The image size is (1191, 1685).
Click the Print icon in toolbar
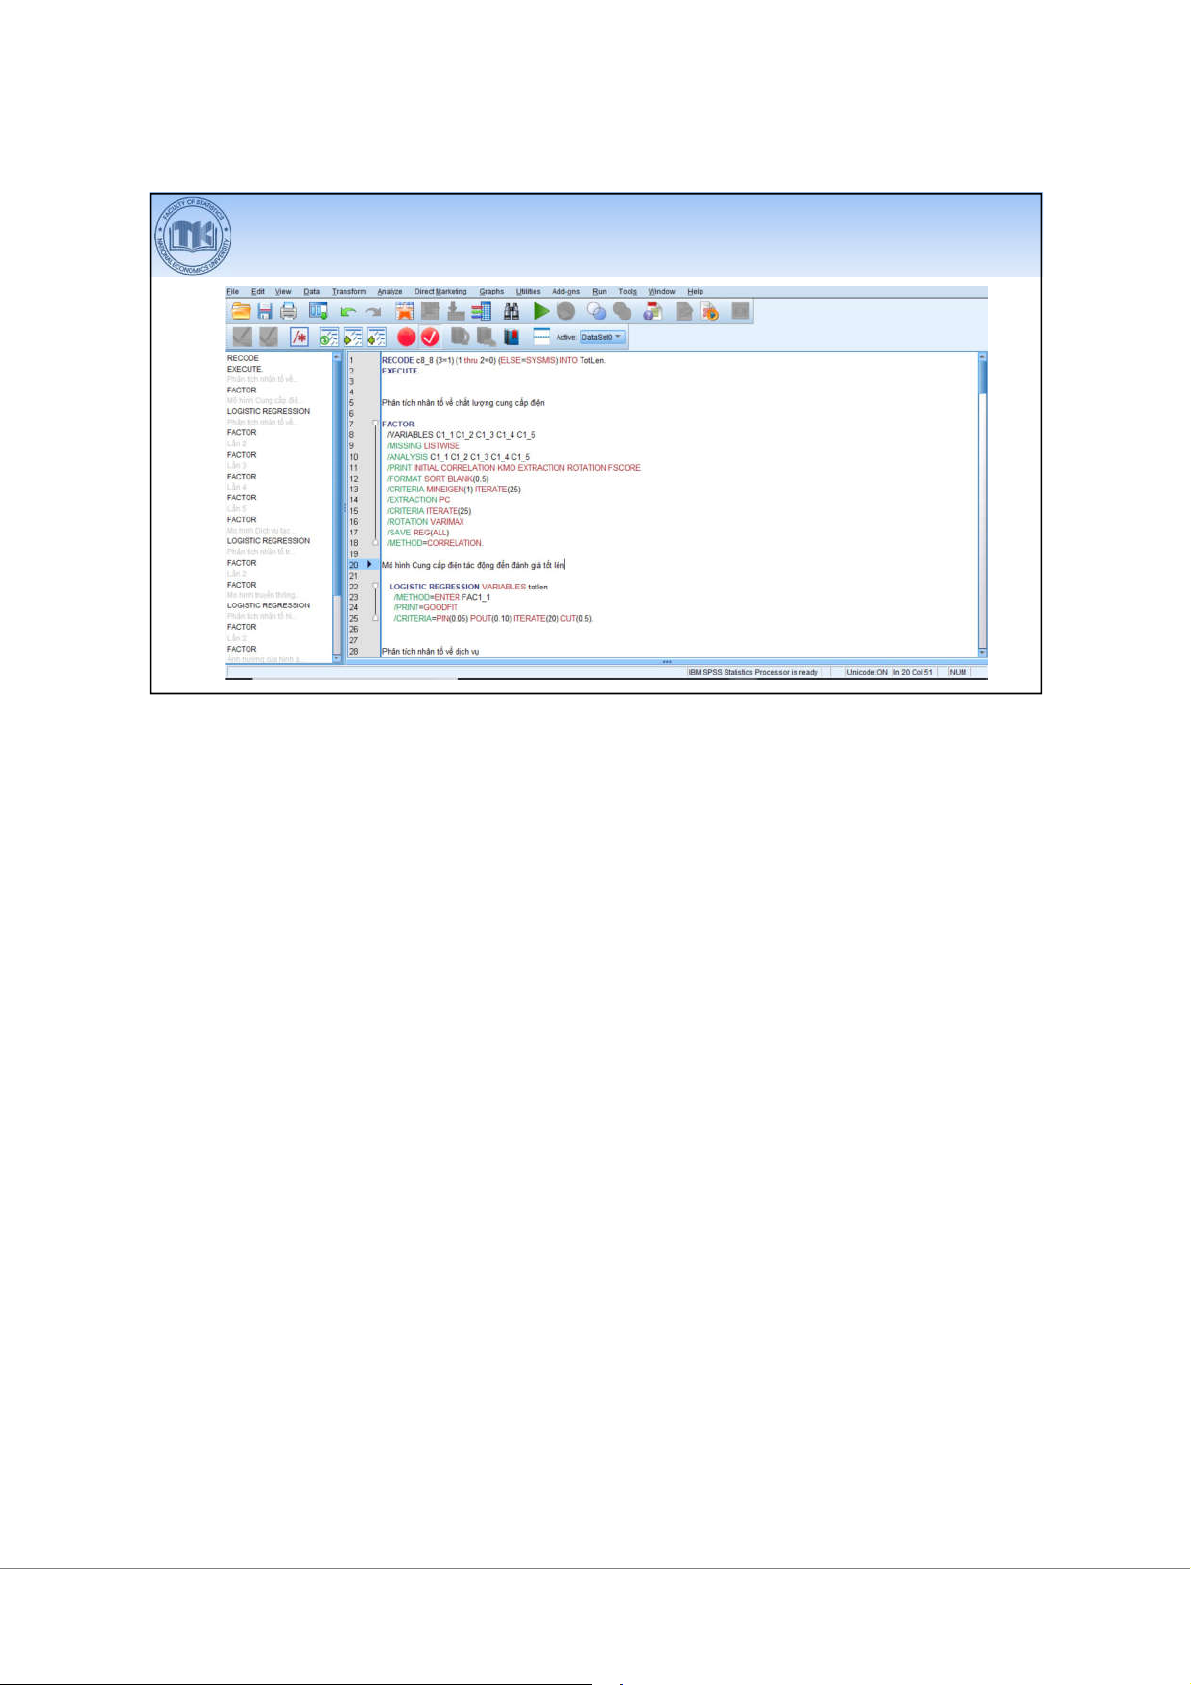coord(288,311)
